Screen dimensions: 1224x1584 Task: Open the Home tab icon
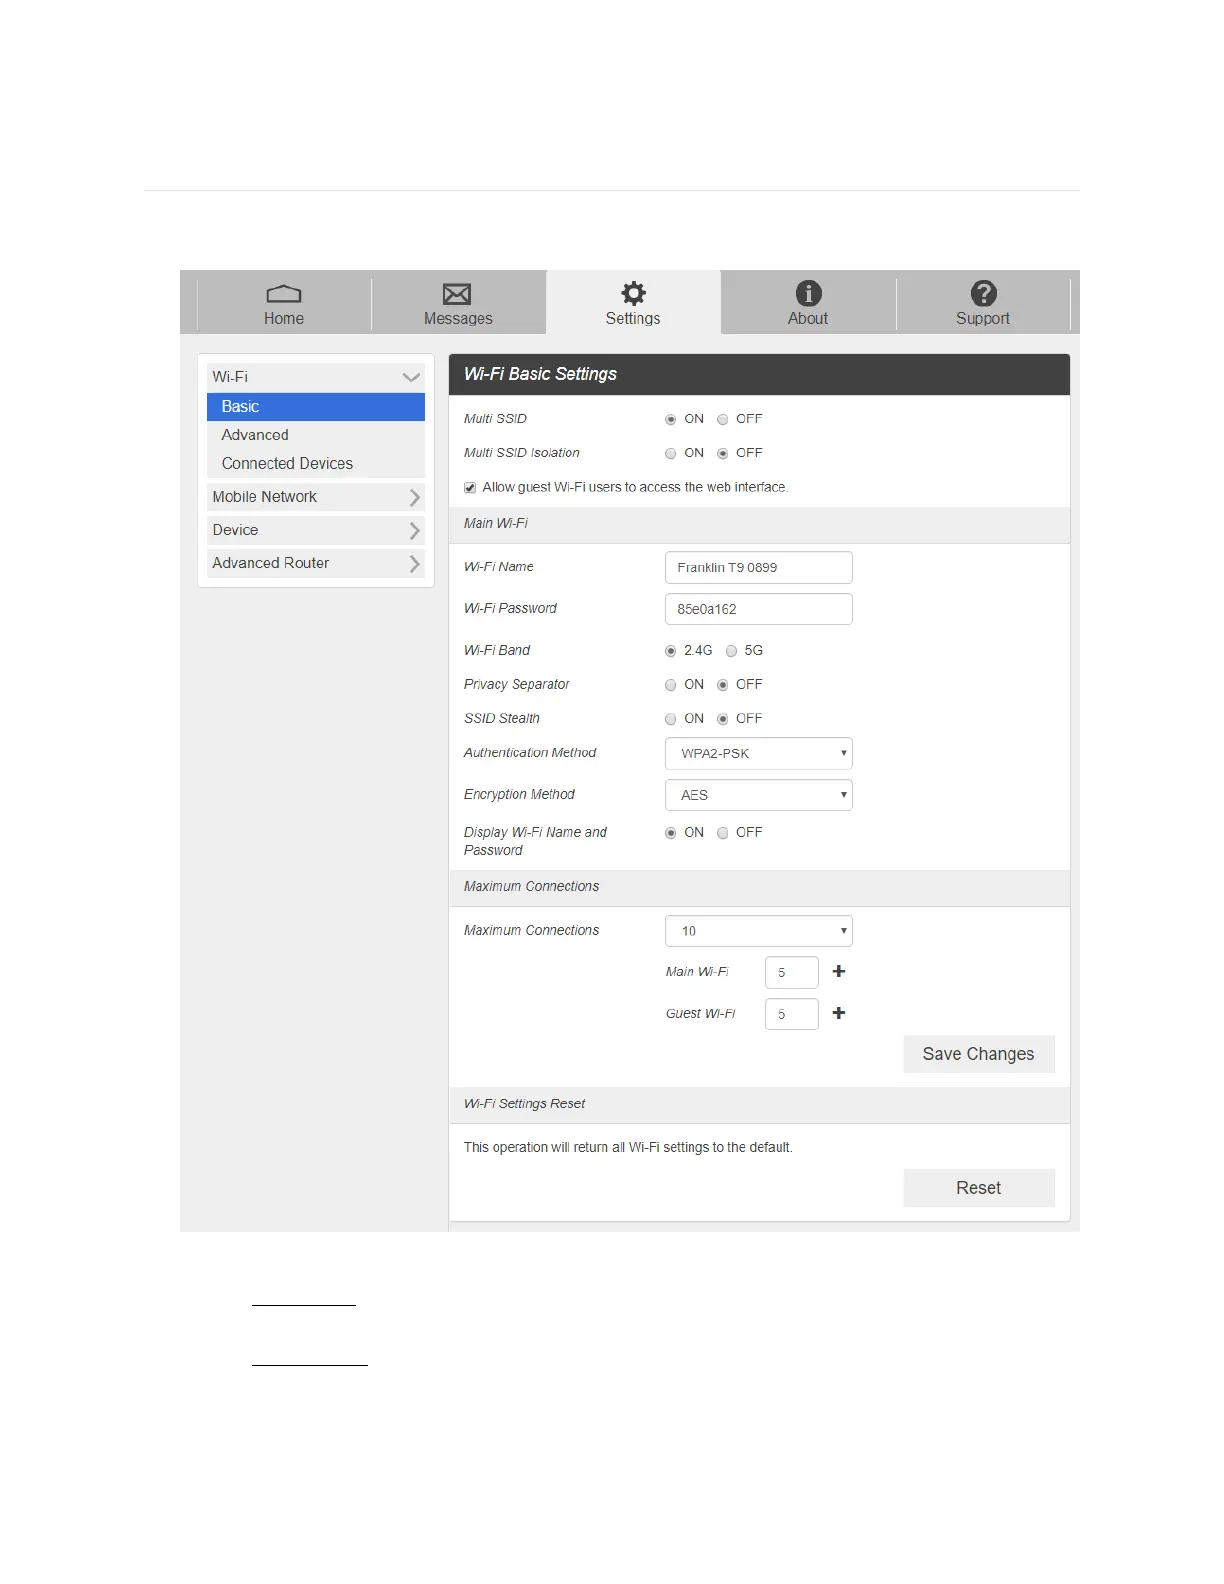(284, 293)
